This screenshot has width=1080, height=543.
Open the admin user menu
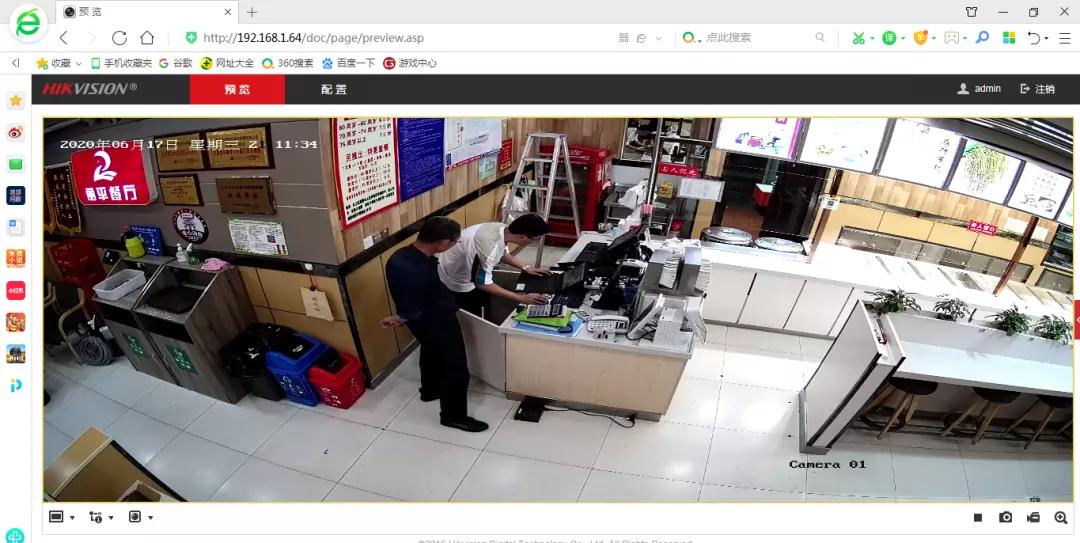click(x=979, y=89)
